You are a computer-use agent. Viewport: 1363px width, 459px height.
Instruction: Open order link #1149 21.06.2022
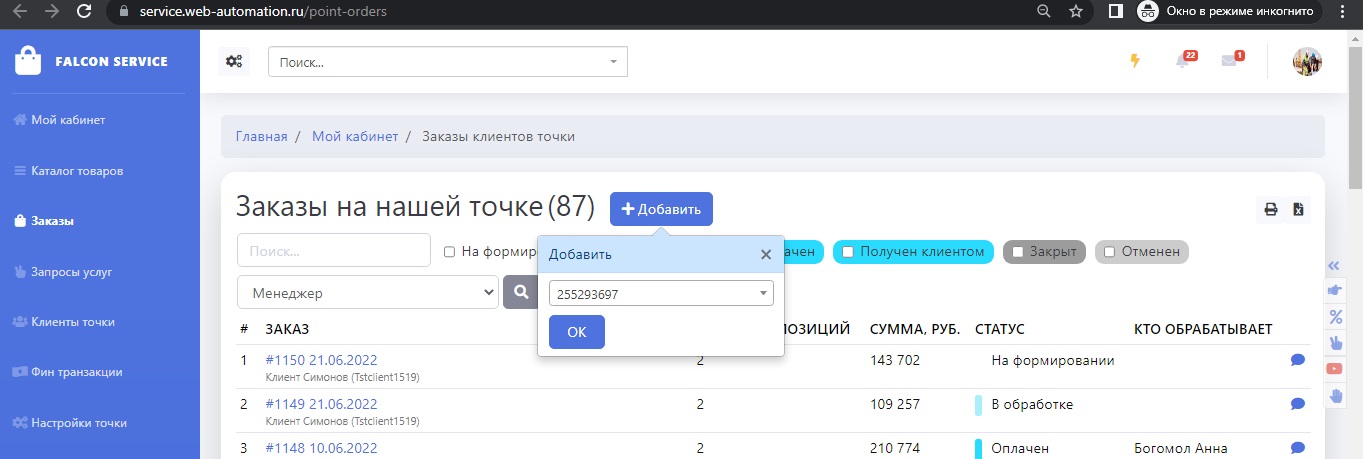(x=321, y=404)
